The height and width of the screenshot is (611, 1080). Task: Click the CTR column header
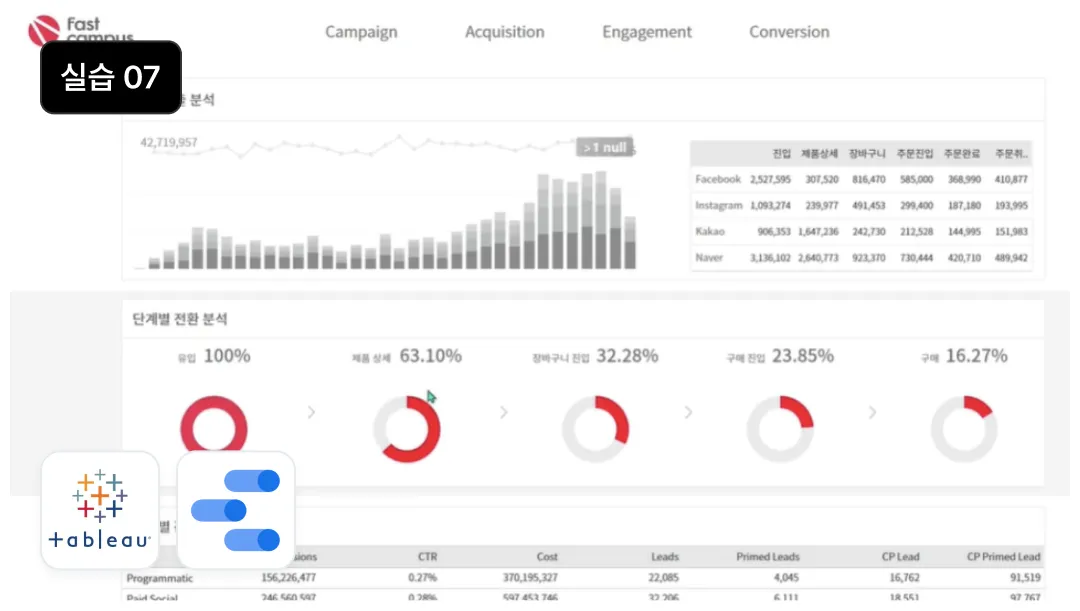point(427,557)
